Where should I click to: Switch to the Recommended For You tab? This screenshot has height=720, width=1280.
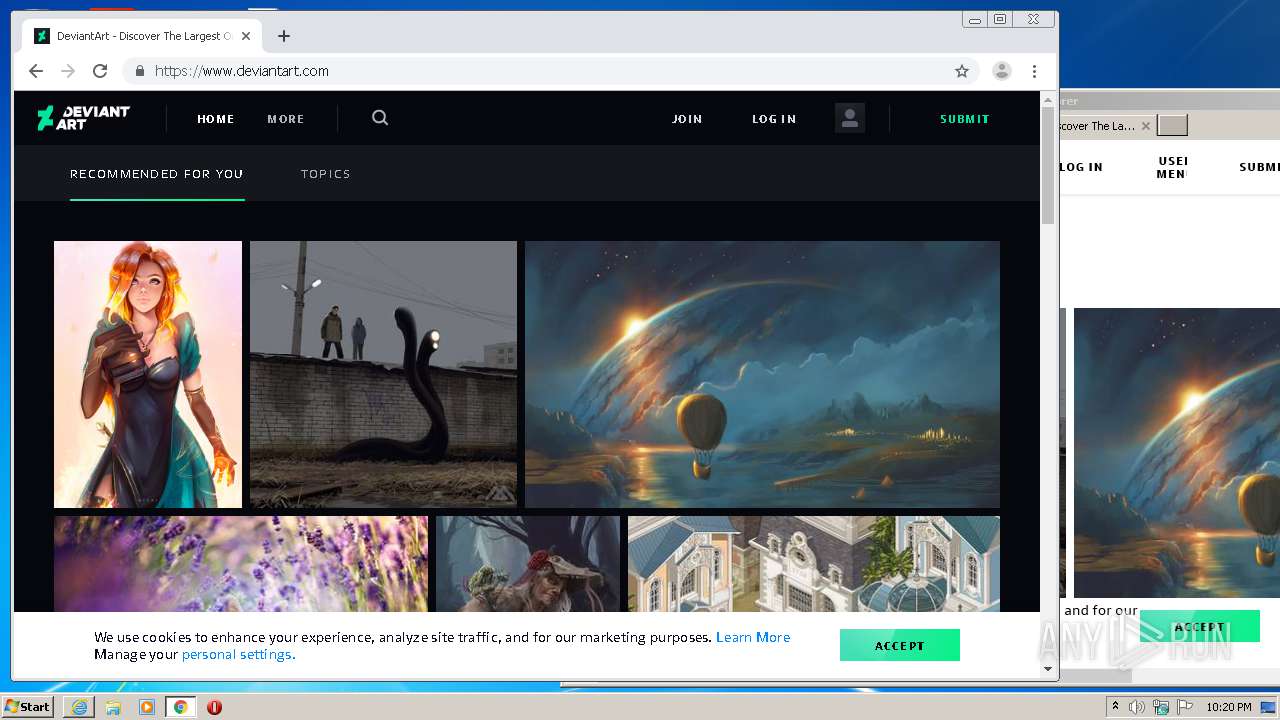tap(157, 174)
